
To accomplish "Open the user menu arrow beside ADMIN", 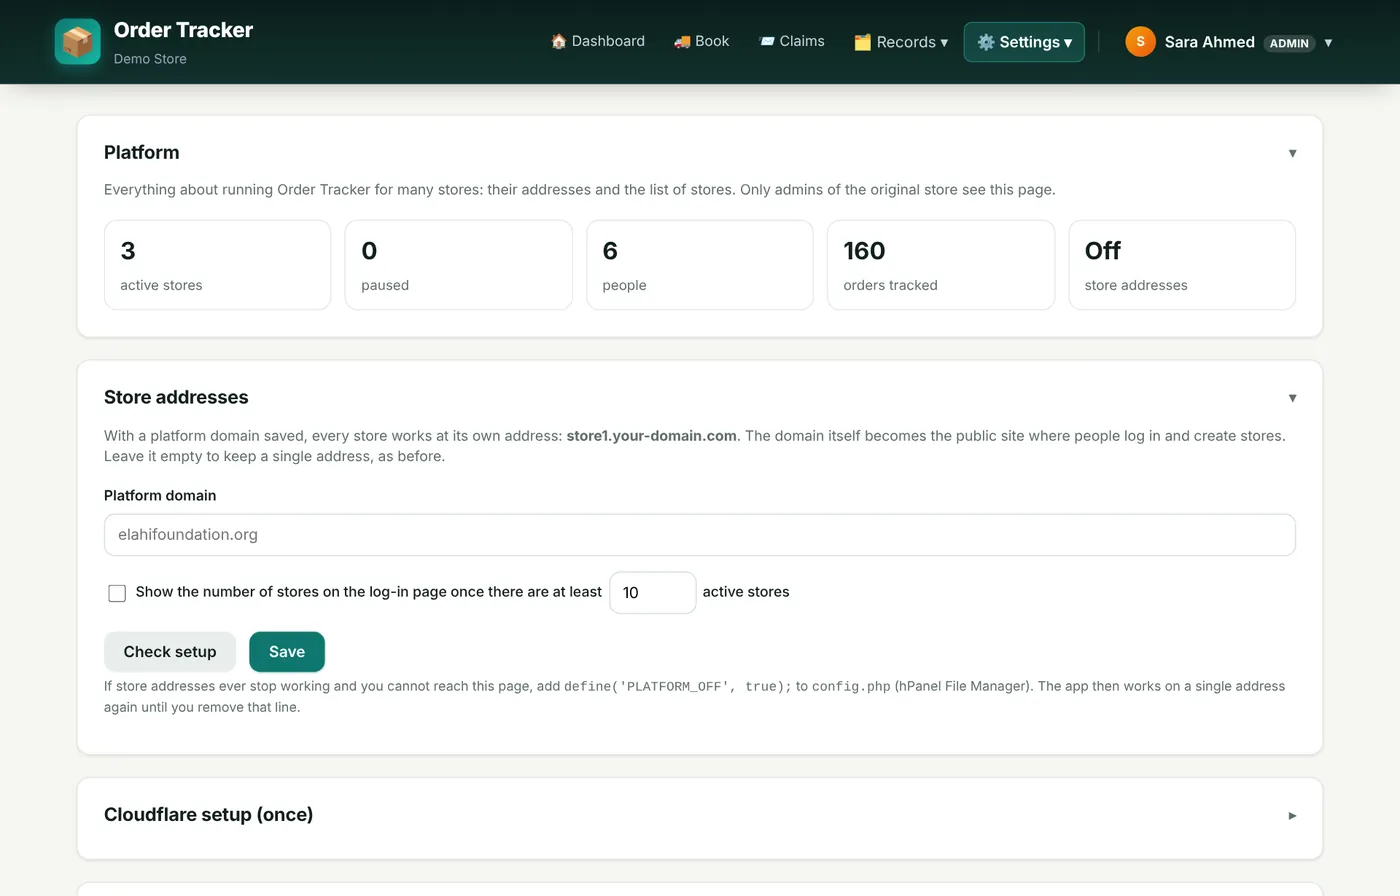I will click(1328, 42).
